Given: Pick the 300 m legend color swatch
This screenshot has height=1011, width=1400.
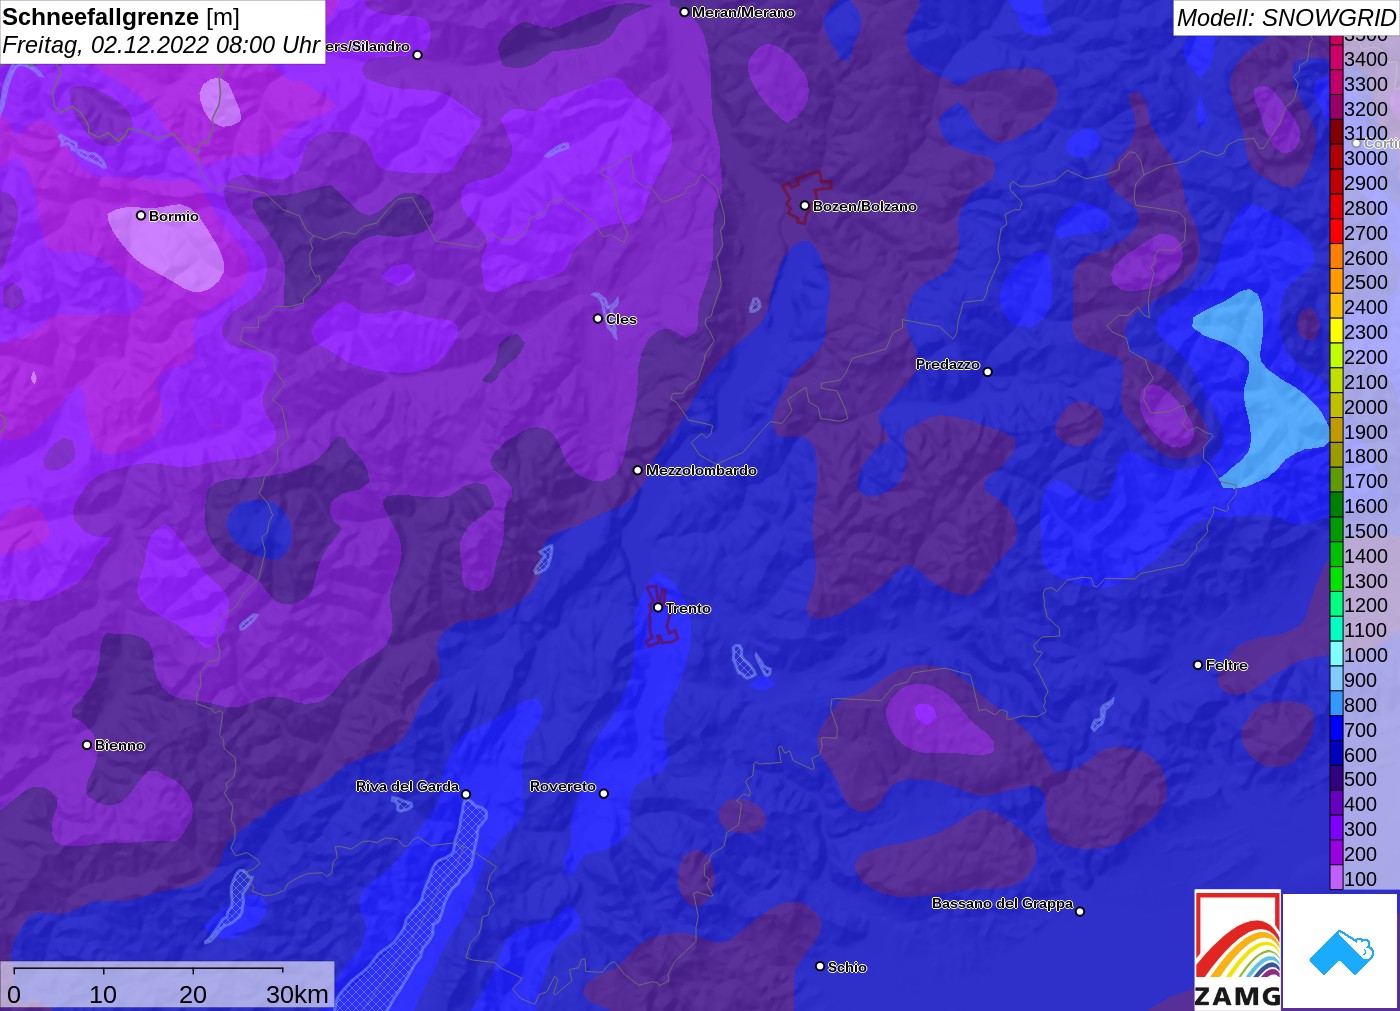Looking at the screenshot, I should point(1336,828).
